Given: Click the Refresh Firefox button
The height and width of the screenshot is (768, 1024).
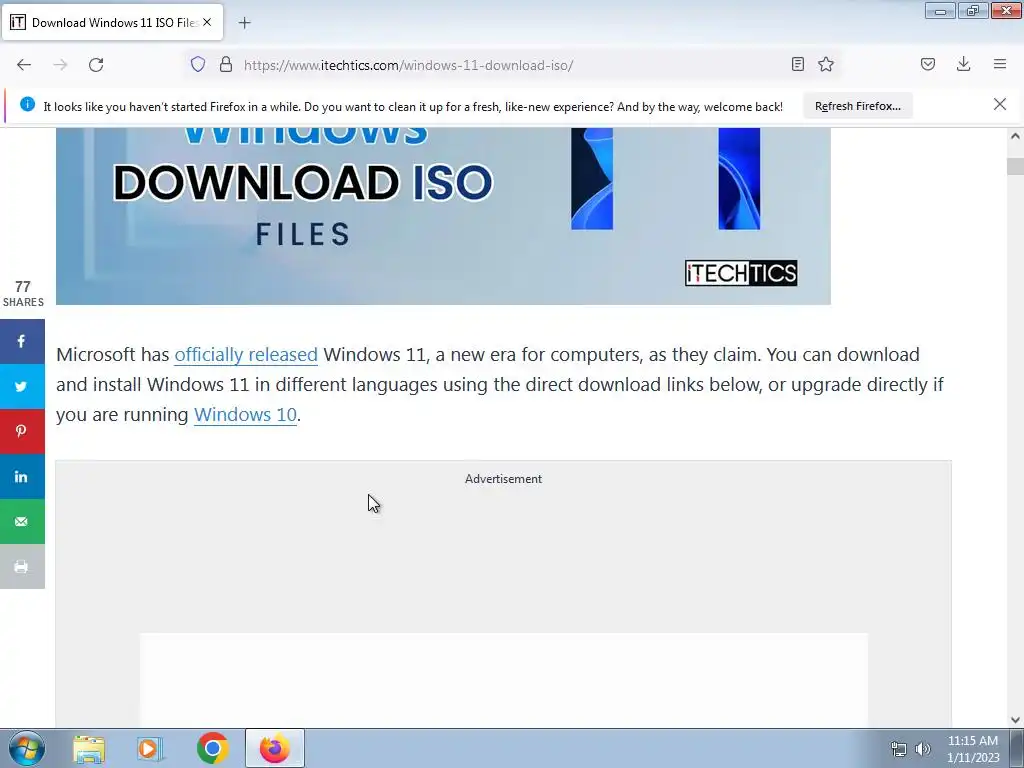Looking at the screenshot, I should [x=857, y=106].
